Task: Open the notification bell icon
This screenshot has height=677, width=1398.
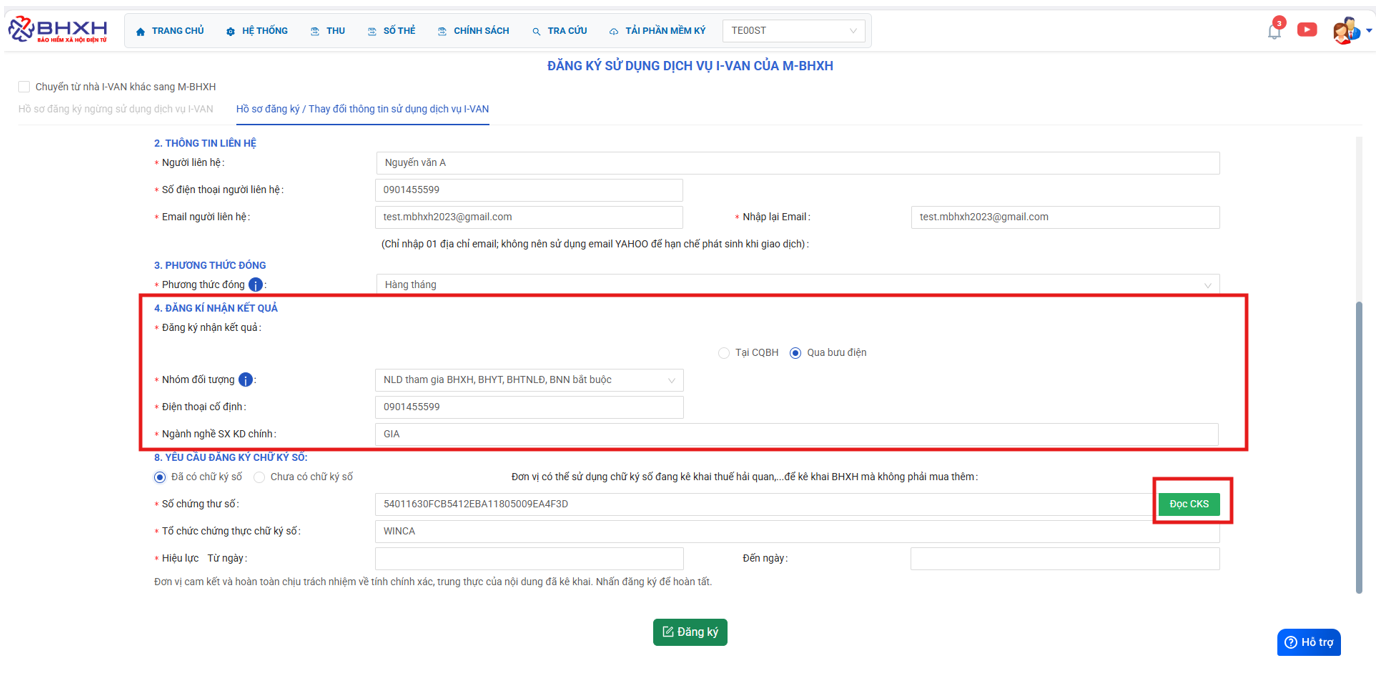Action: point(1274,31)
